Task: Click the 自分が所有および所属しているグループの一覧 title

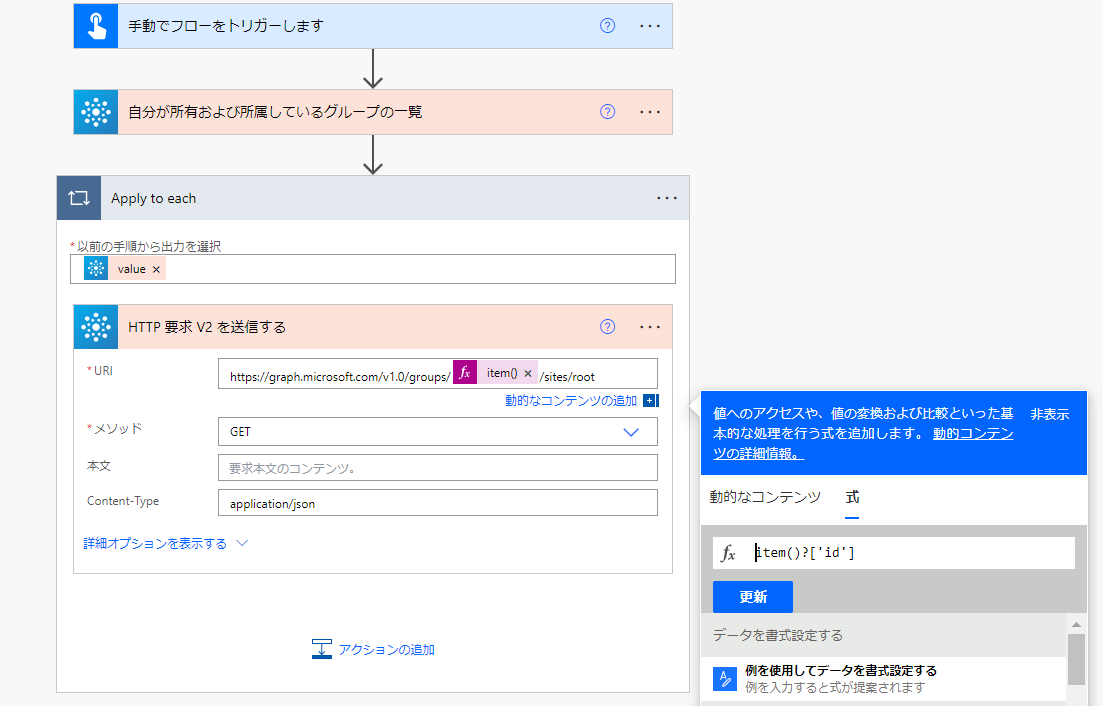Action: tap(275, 112)
